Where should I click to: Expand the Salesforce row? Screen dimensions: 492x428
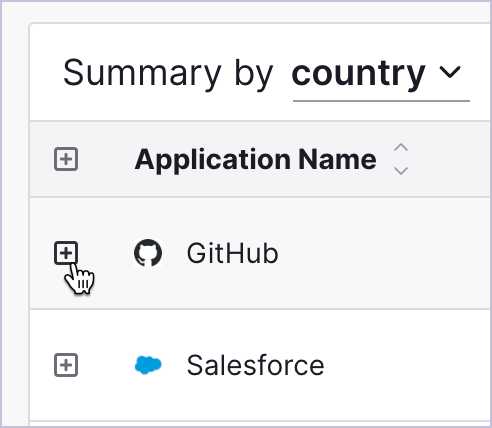pyautogui.click(x=66, y=365)
